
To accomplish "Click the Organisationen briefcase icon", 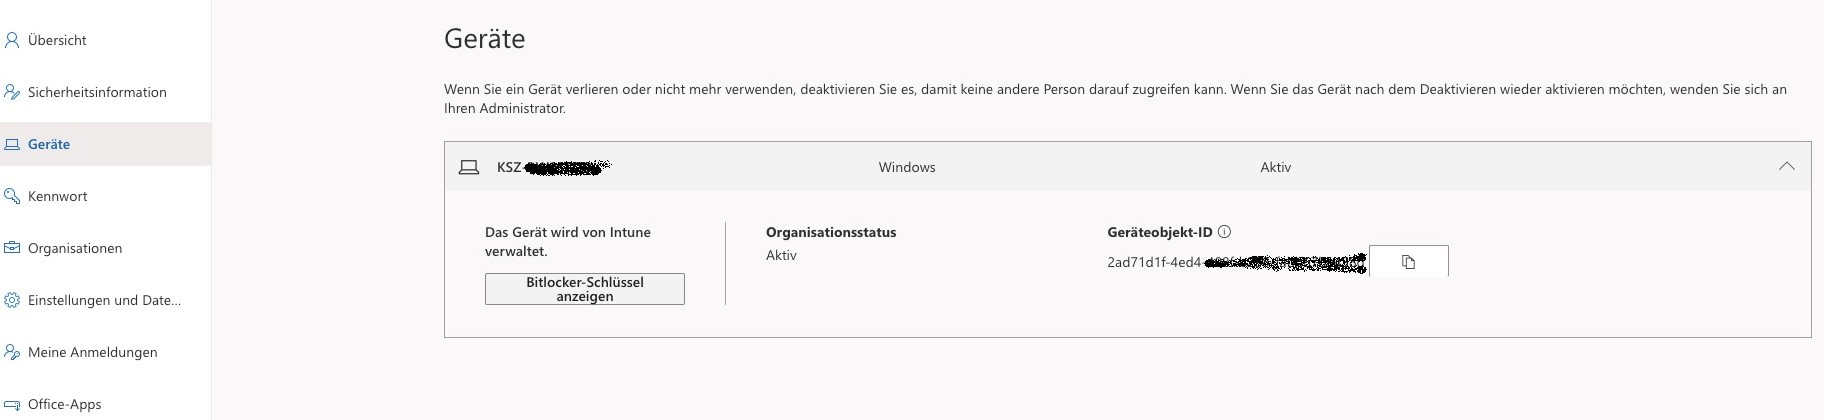I will pos(12,248).
